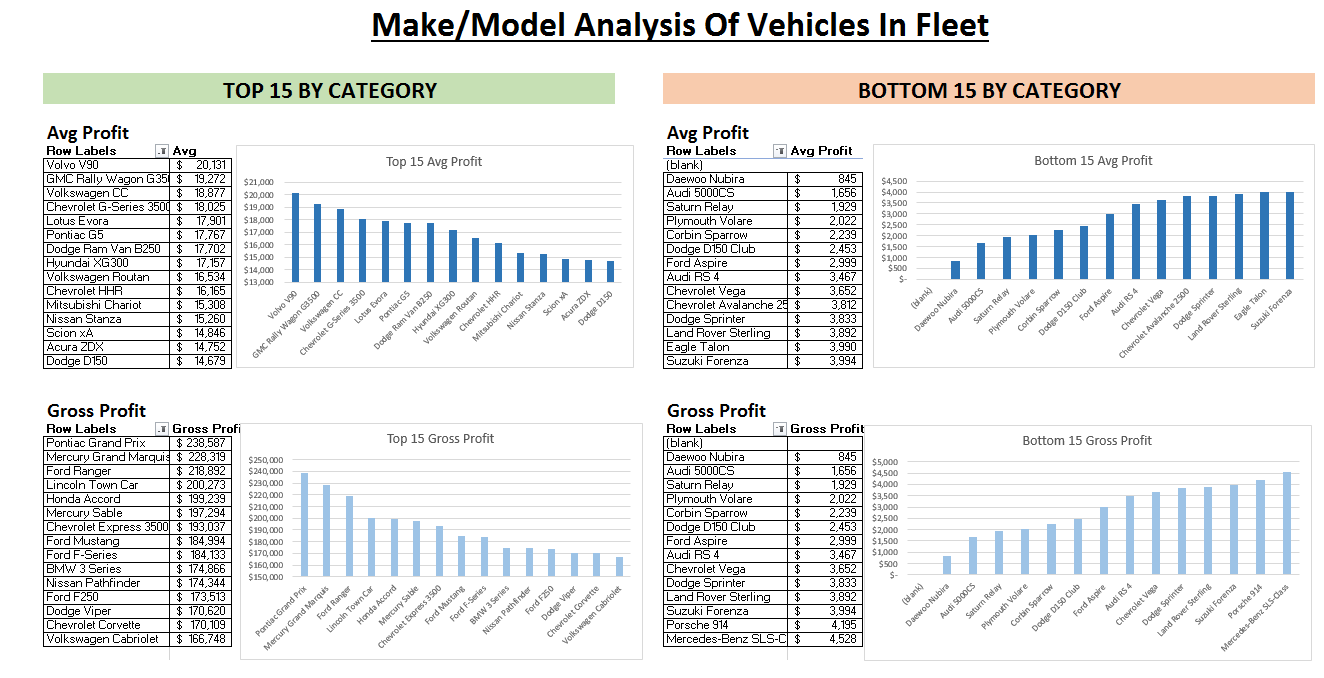Open Row Labels filter in Top 15 Avg Profit table
The height and width of the screenshot is (678, 1324).
tap(162, 151)
